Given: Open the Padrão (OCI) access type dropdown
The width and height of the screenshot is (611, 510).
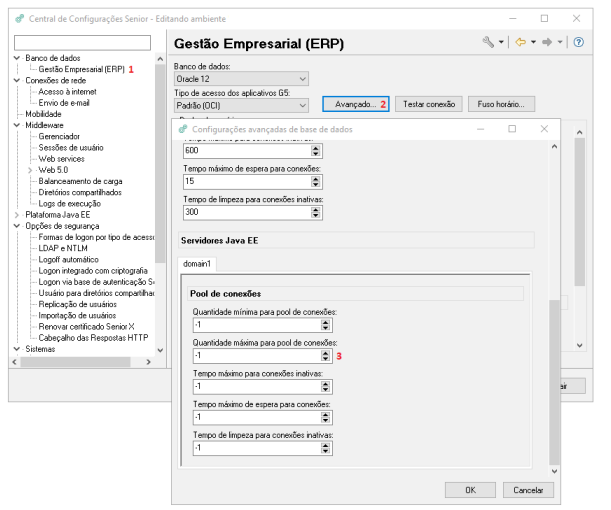Looking at the screenshot, I should 241,105.
